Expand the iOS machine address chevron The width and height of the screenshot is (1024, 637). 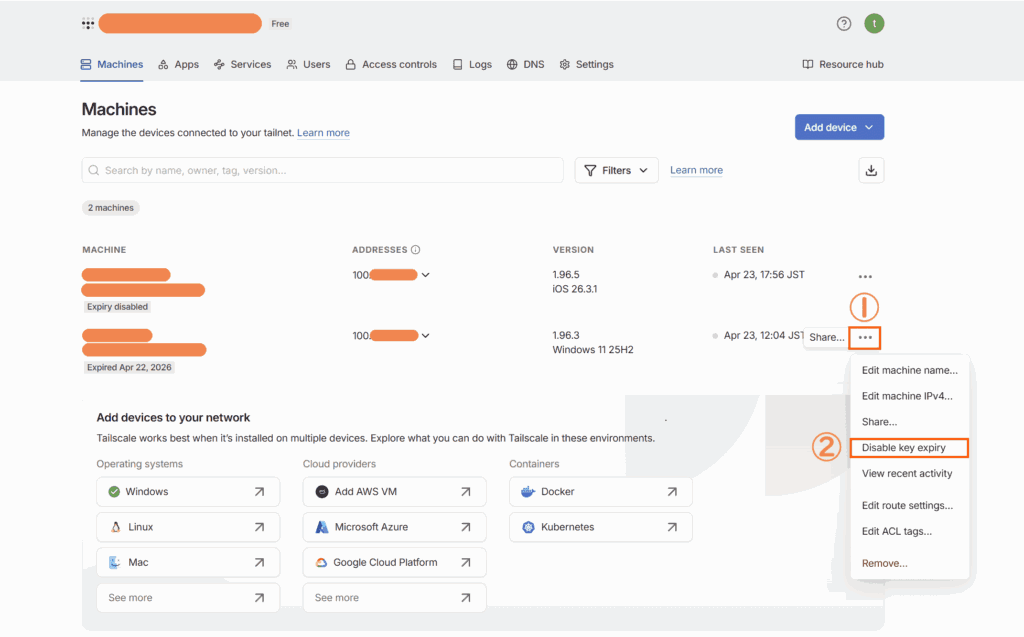[x=426, y=275]
